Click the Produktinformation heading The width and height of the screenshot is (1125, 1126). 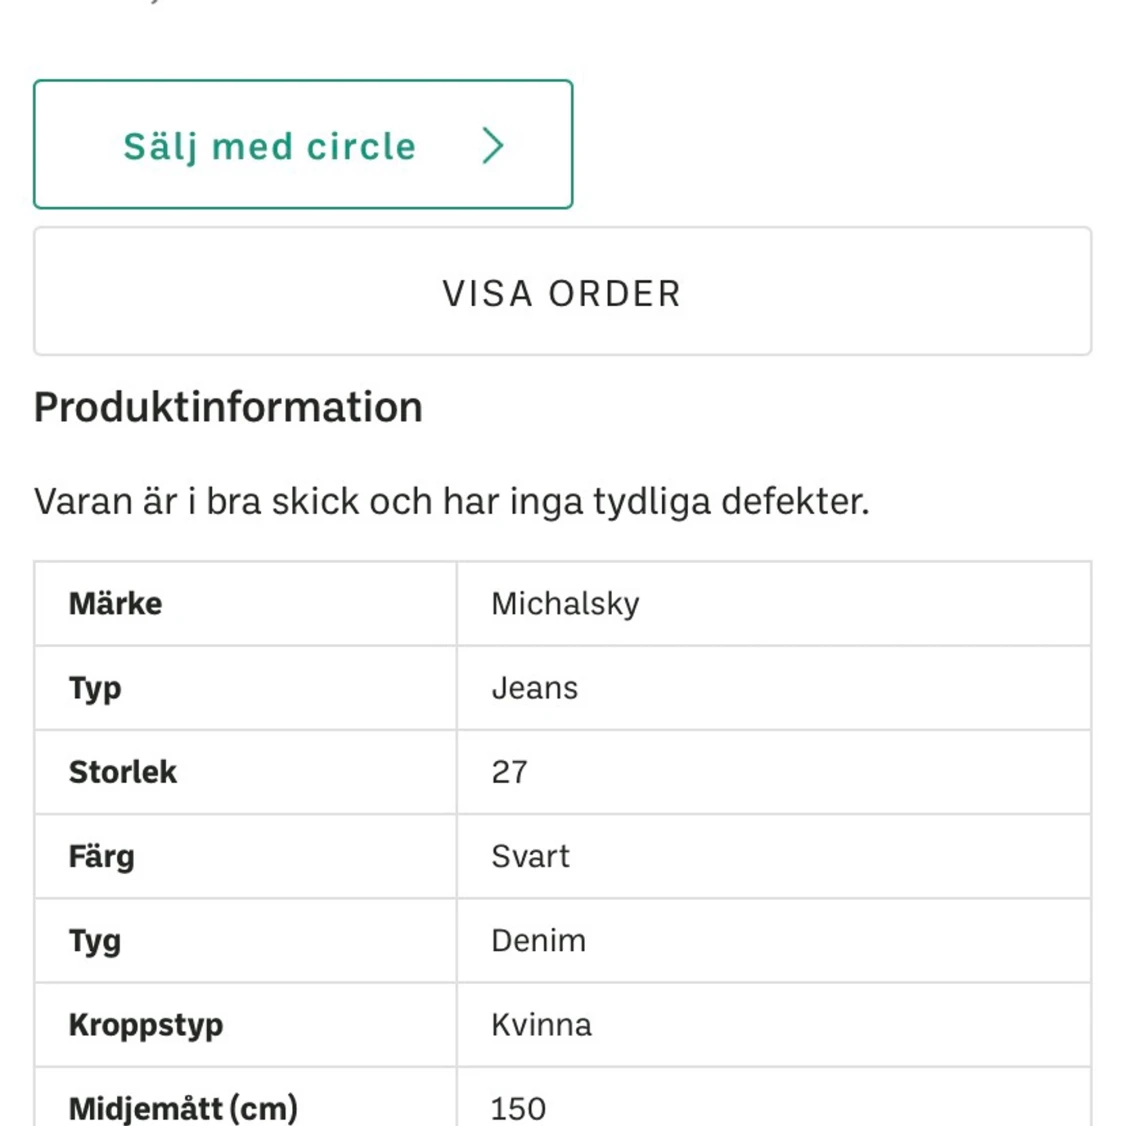(227, 406)
